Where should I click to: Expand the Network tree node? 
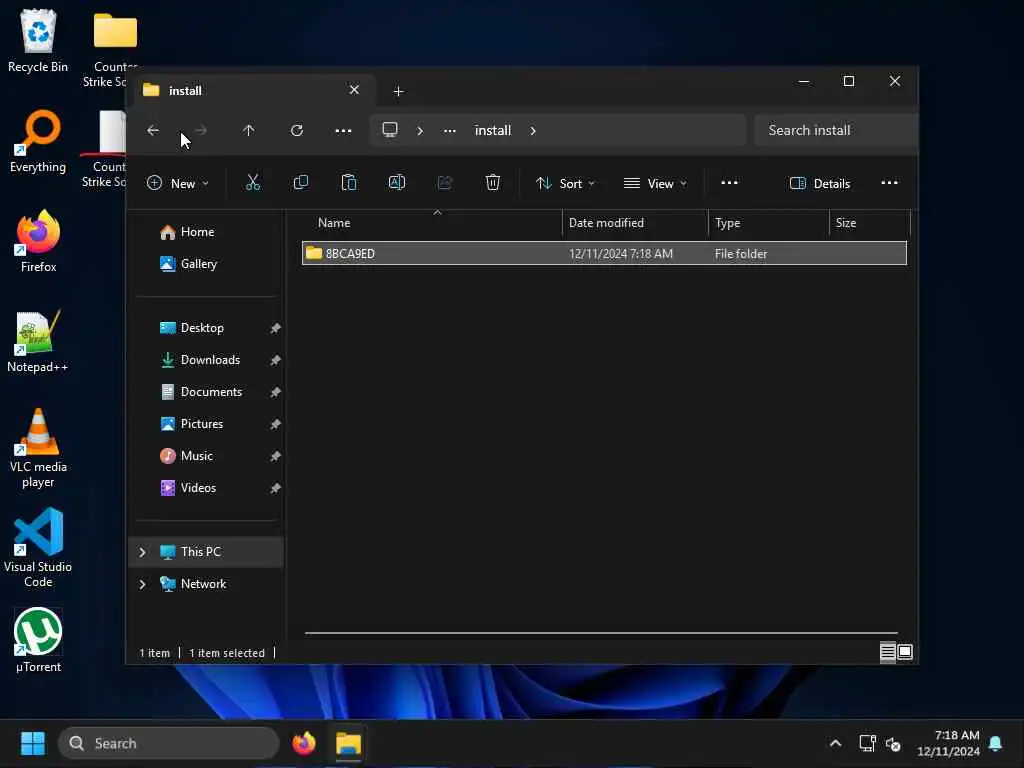click(x=142, y=584)
